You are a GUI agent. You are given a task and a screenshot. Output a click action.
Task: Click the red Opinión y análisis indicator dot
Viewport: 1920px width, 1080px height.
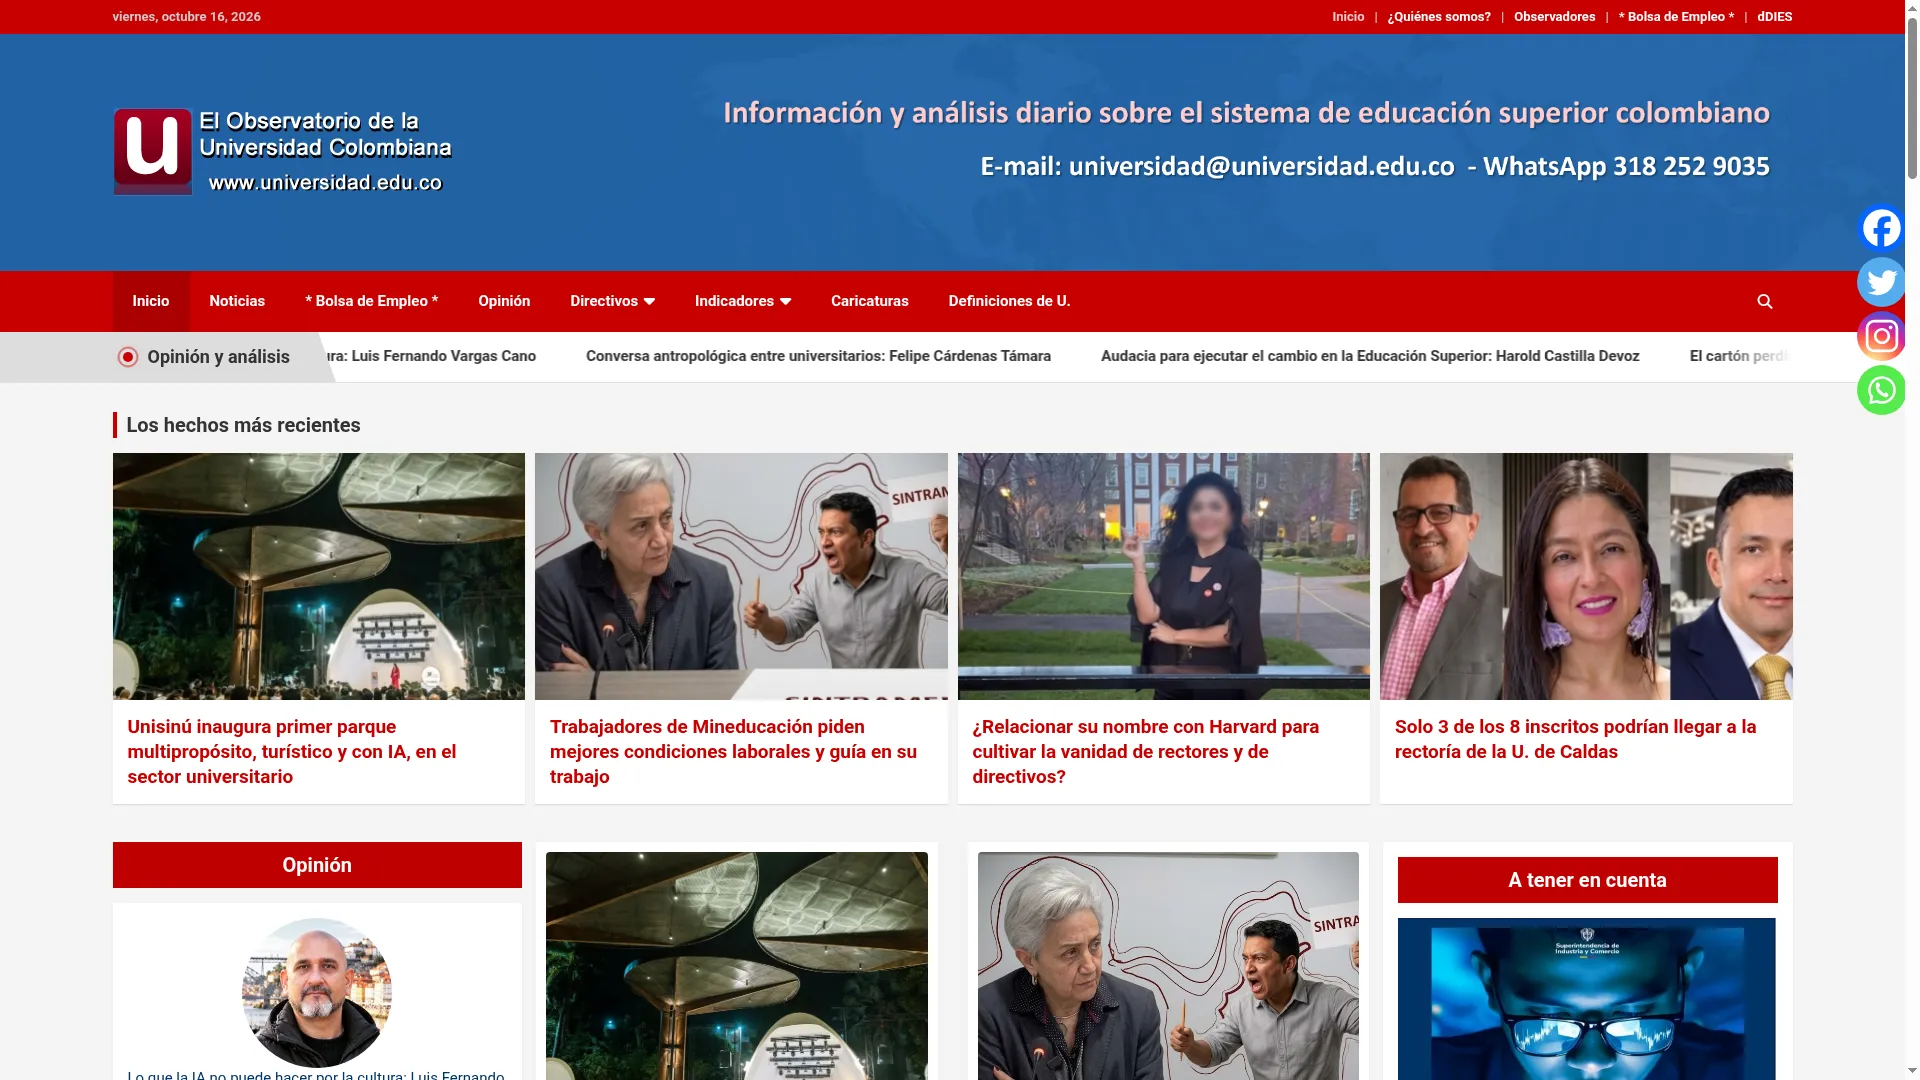(x=127, y=357)
